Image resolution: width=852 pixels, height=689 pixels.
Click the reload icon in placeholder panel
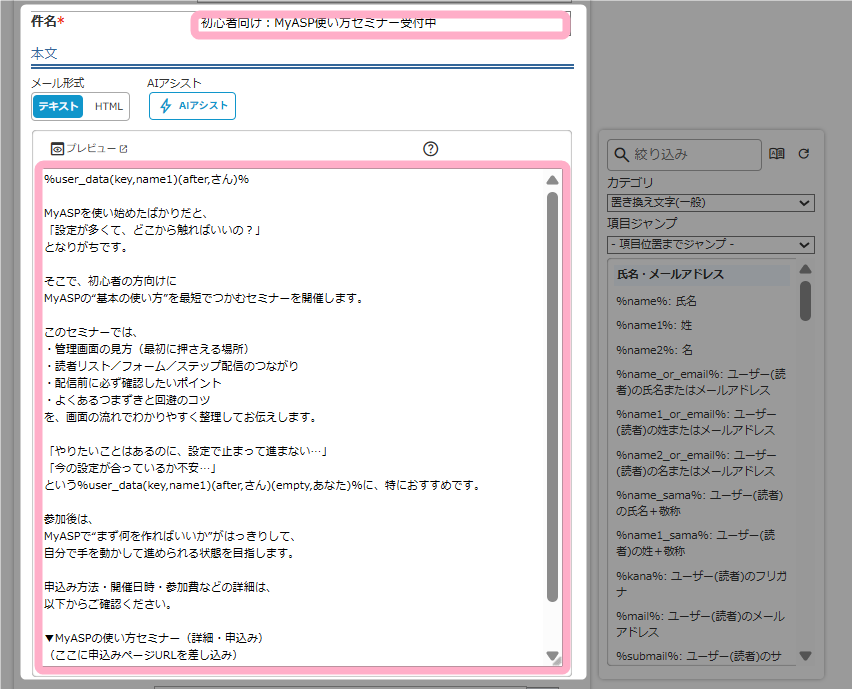(x=803, y=154)
